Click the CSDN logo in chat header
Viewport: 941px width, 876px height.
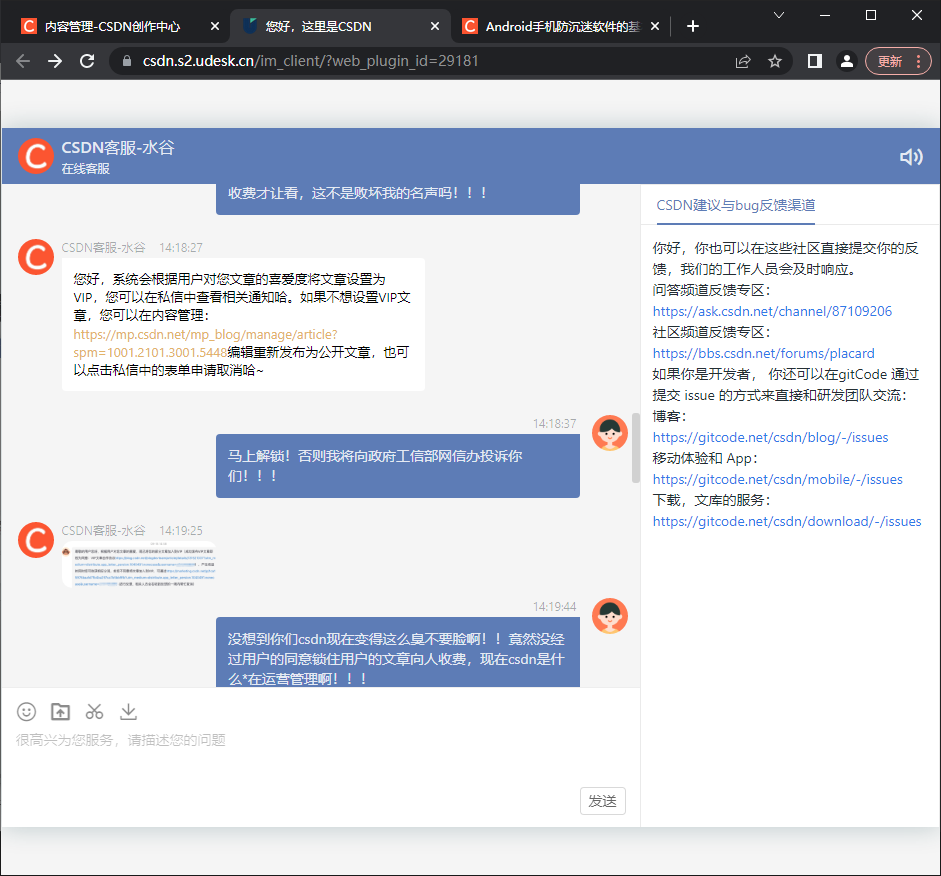36,156
